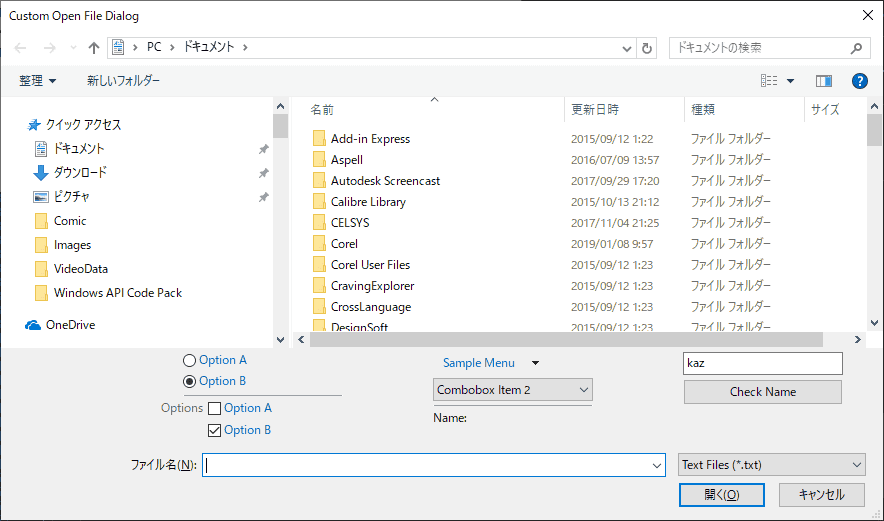Click the Images folder icon in sidebar
This screenshot has height=521, width=884.
pyautogui.click(x=41, y=245)
